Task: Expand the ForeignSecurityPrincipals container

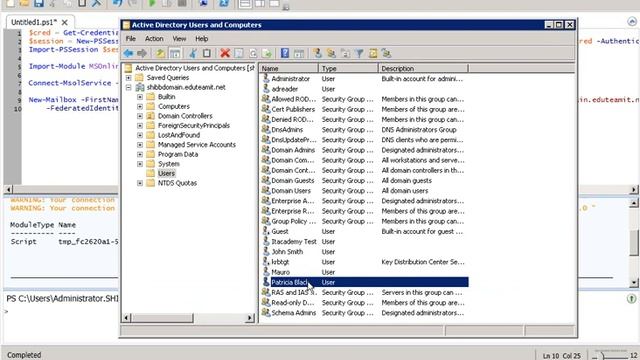Action: pos(140,126)
